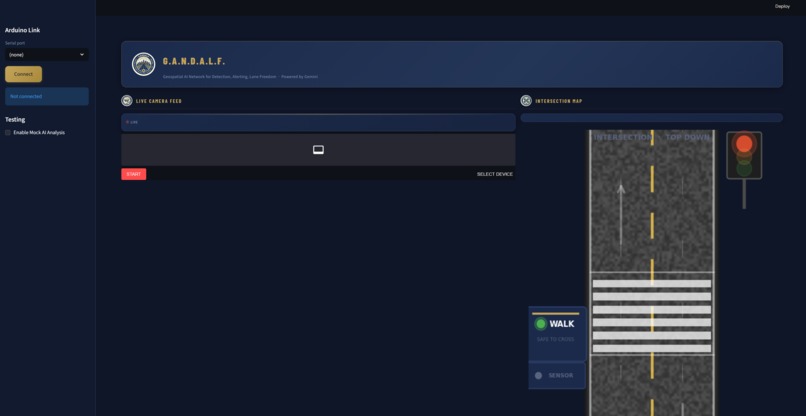This screenshot has height=416, width=806.
Task: Click the red traffic light lamp
Action: [x=744, y=143]
